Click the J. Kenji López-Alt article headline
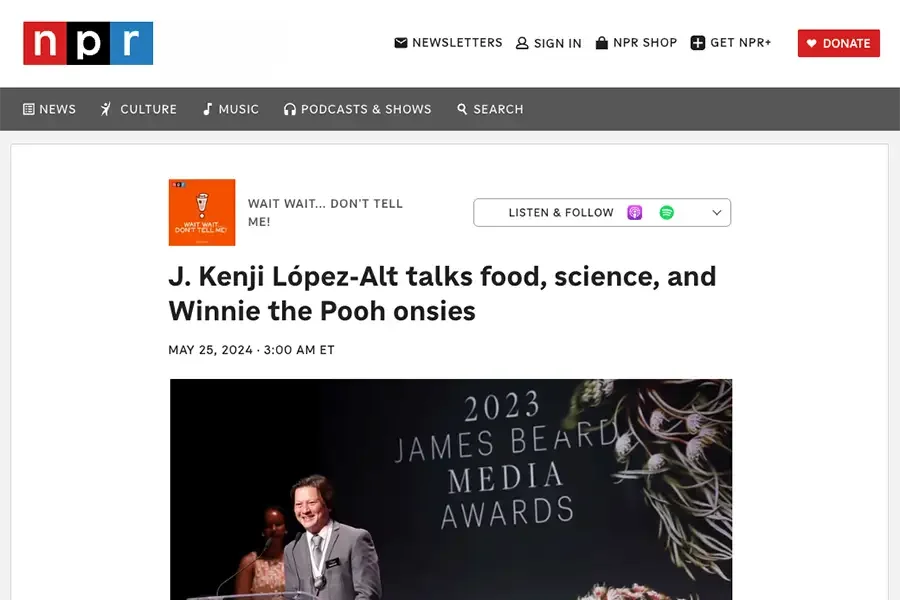Viewport: 900px width, 600px height. 442,293
